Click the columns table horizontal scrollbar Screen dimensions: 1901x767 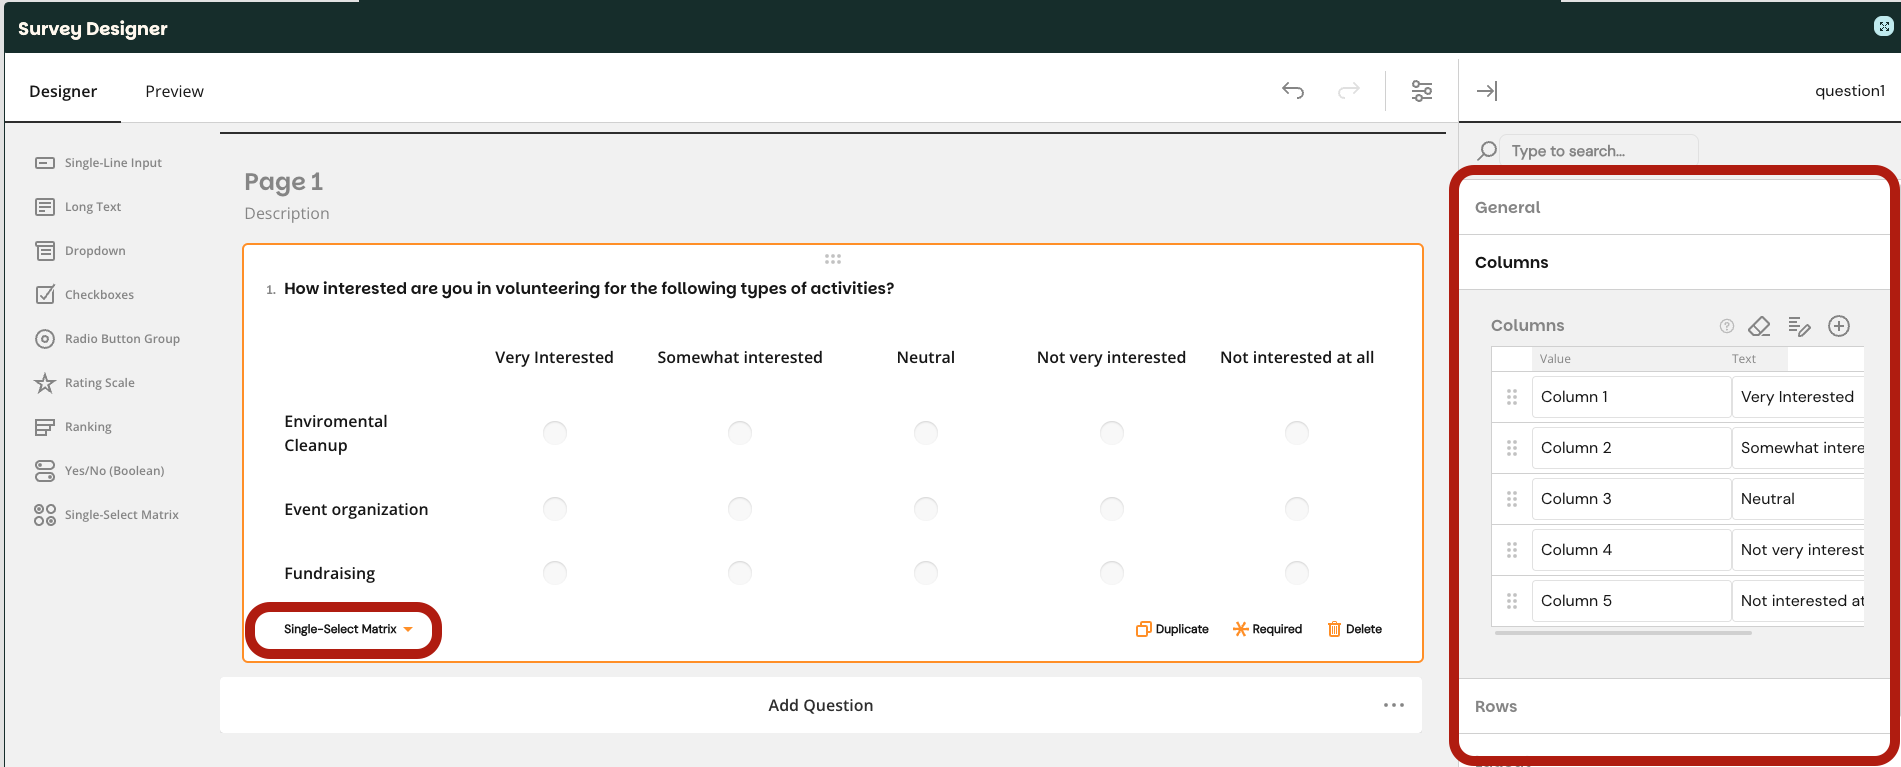1622,633
